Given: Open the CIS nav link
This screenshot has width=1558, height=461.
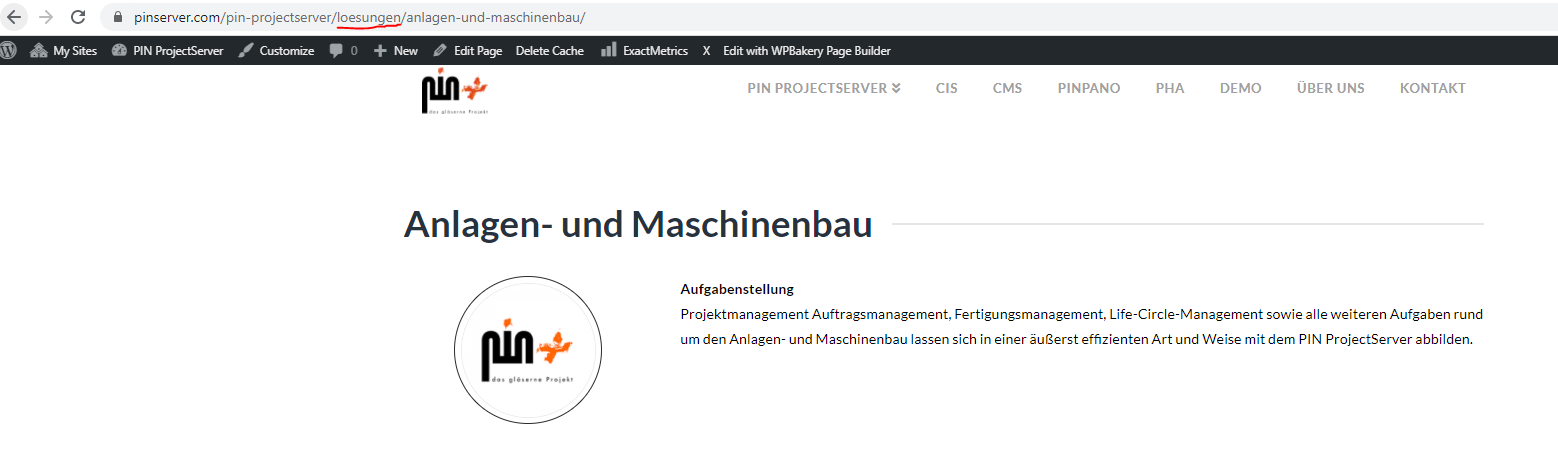Looking at the screenshot, I should tap(947, 88).
